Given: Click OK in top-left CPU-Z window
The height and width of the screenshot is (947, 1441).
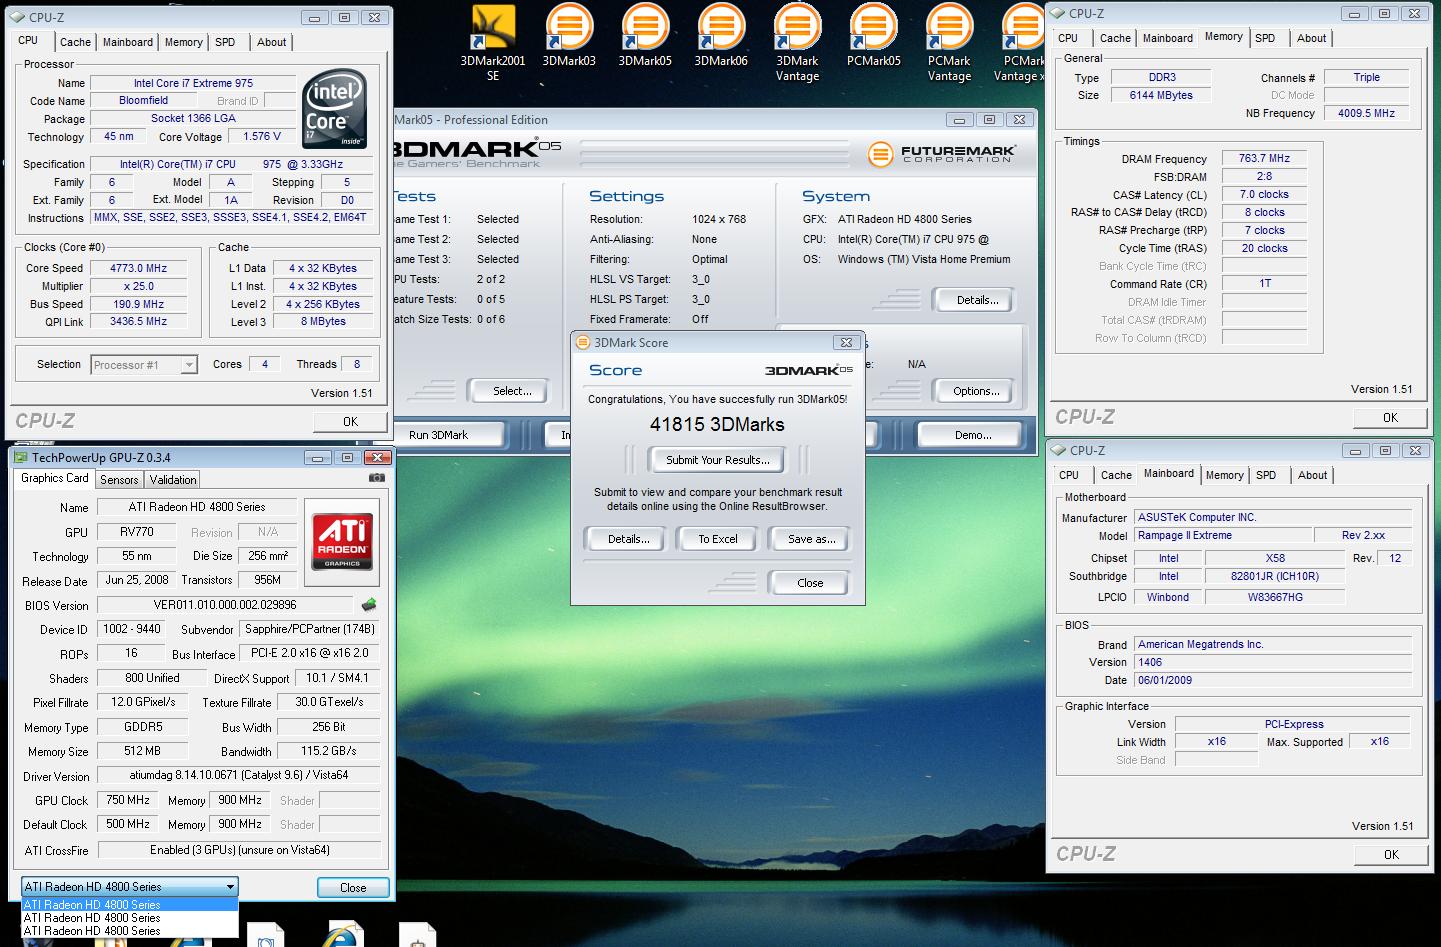Looking at the screenshot, I should (350, 421).
